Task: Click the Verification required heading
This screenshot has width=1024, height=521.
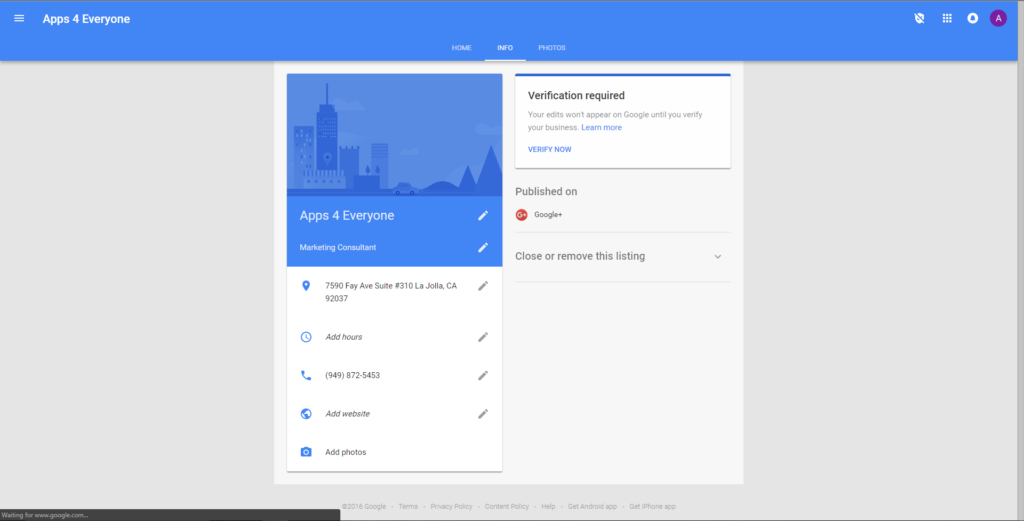Action: coord(576,95)
